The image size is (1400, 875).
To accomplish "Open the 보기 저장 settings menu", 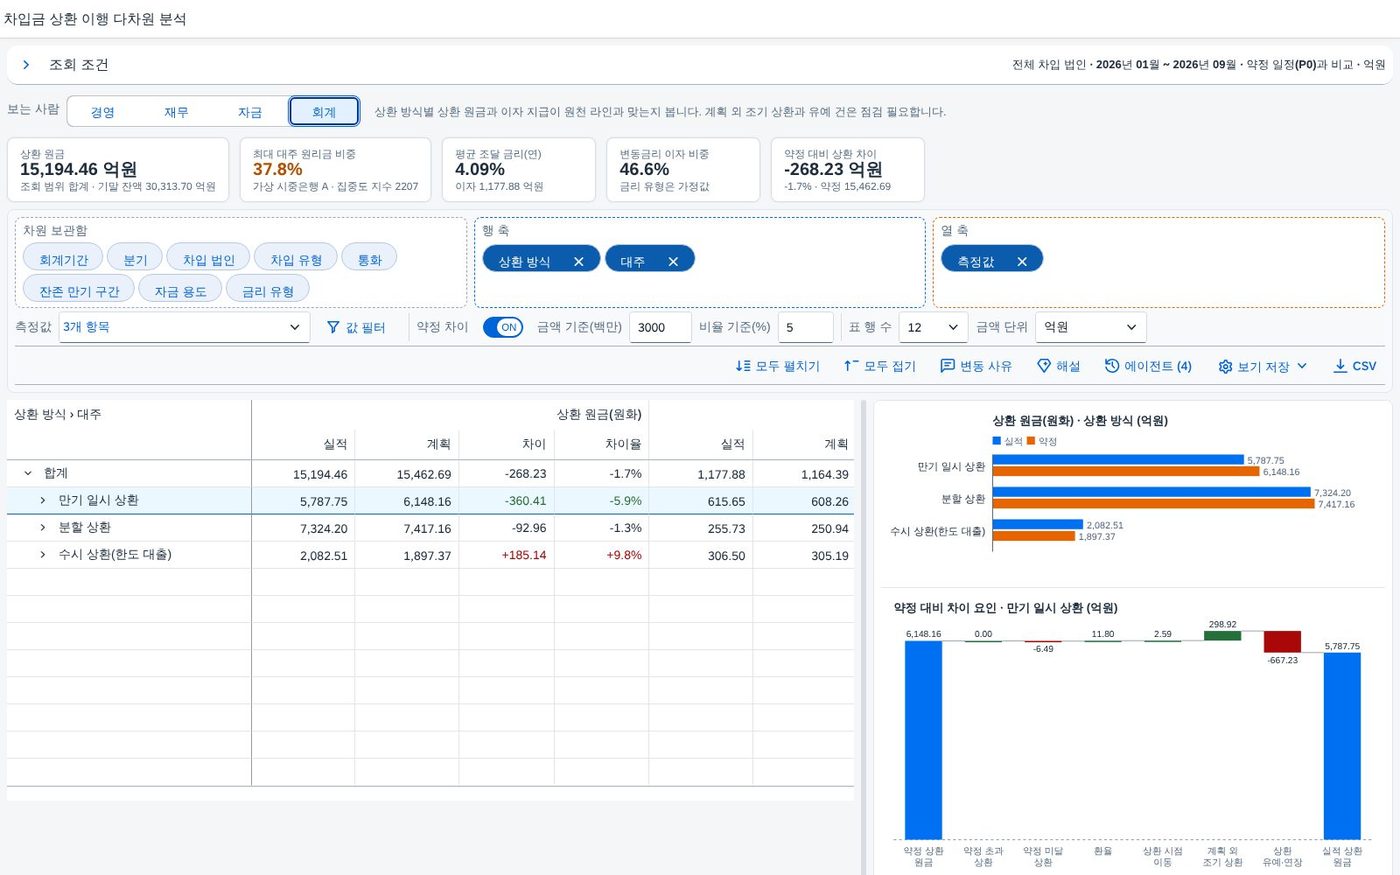I will [x=1263, y=366].
